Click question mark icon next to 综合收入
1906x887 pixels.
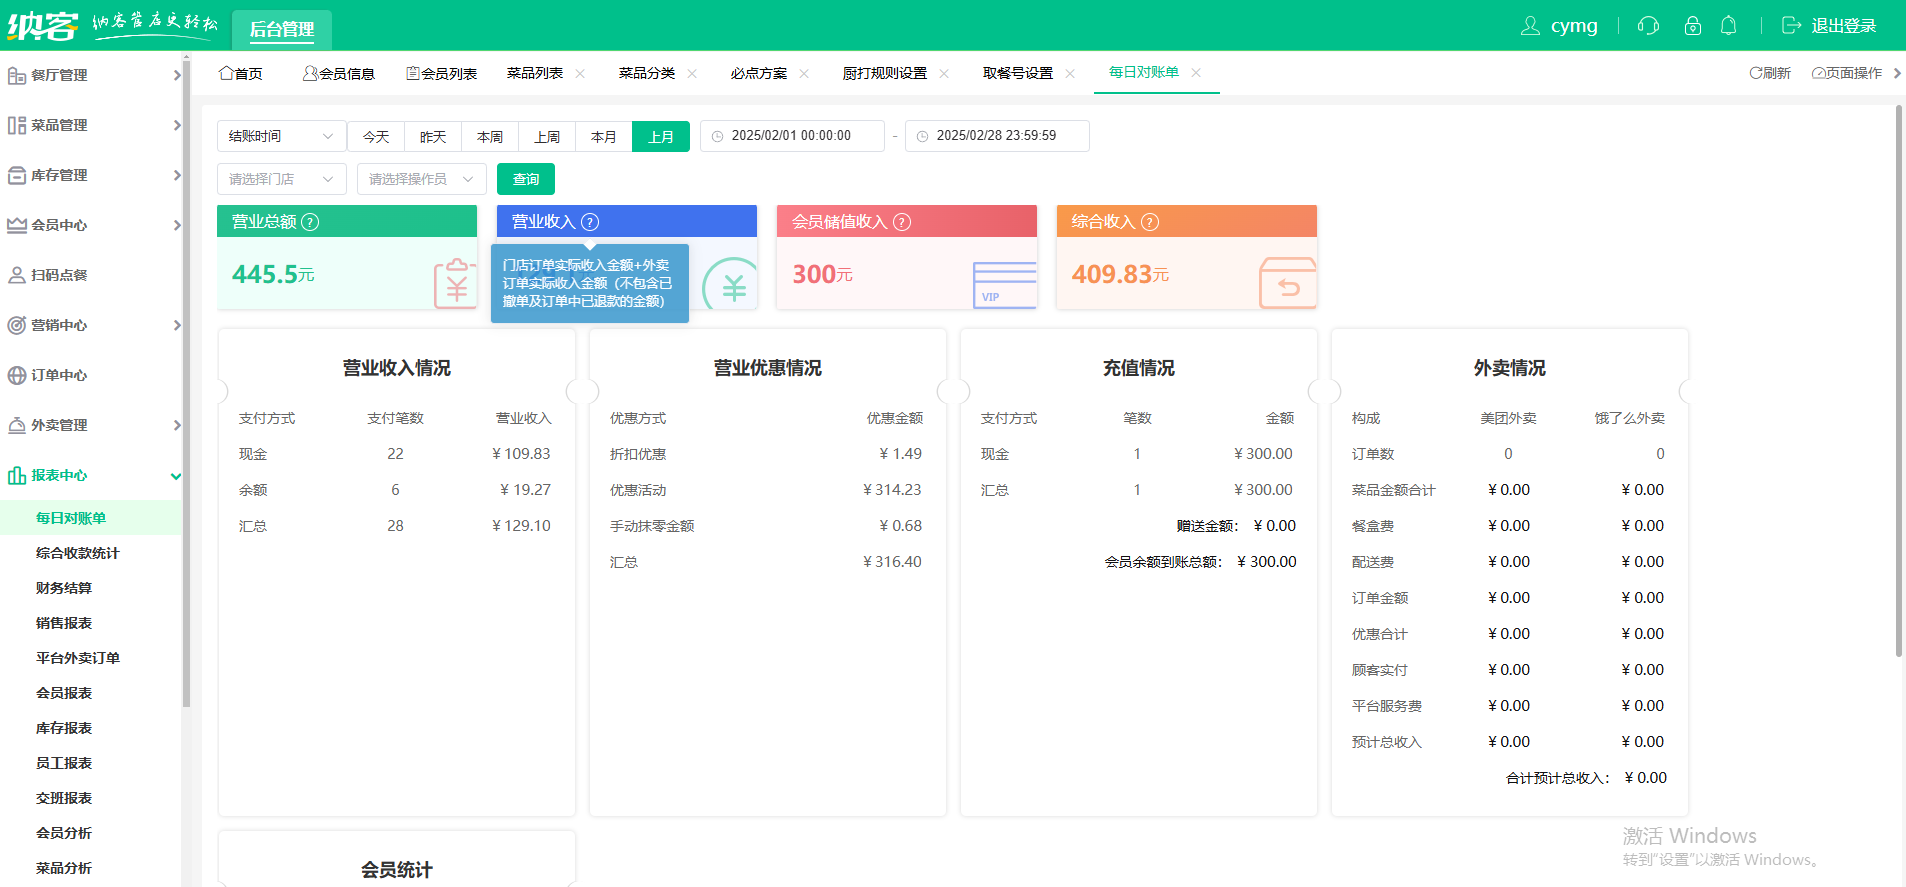(x=1150, y=222)
